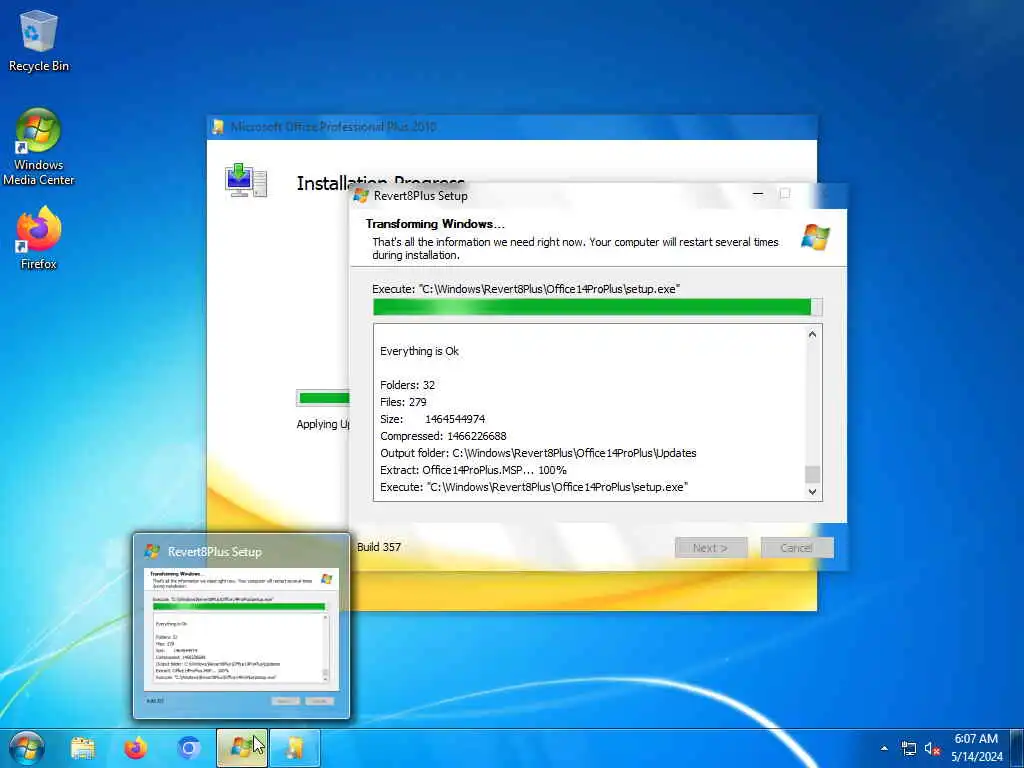Click the Revert8Plus progress bar
Viewport: 1024px width, 768px height.
(x=598, y=307)
